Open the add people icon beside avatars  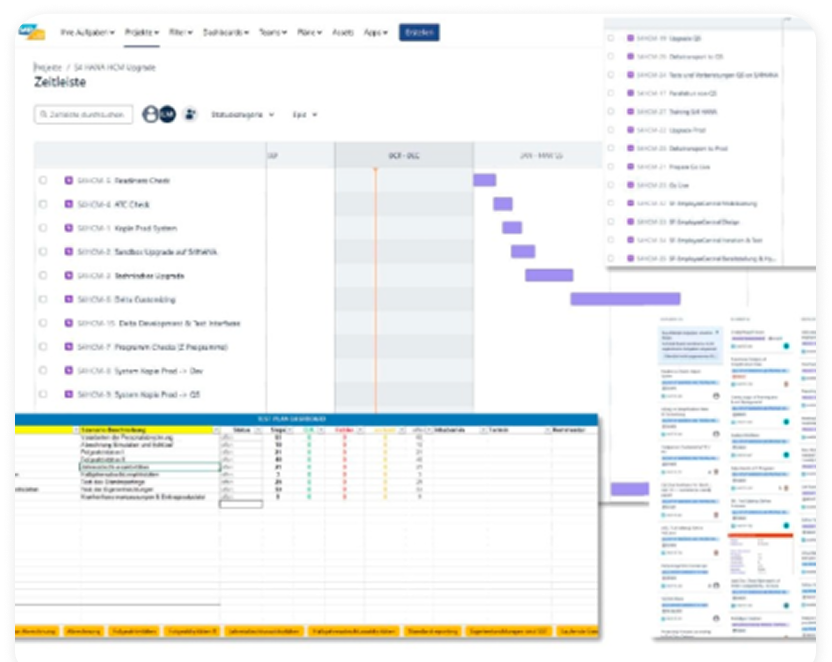point(190,115)
